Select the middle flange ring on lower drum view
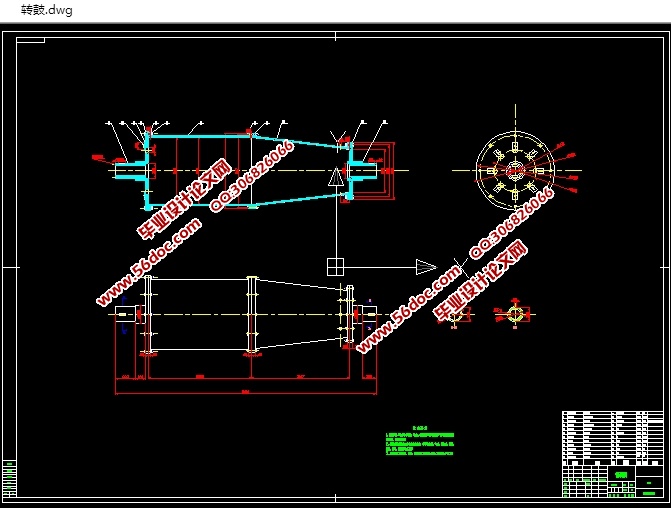 click(251, 313)
